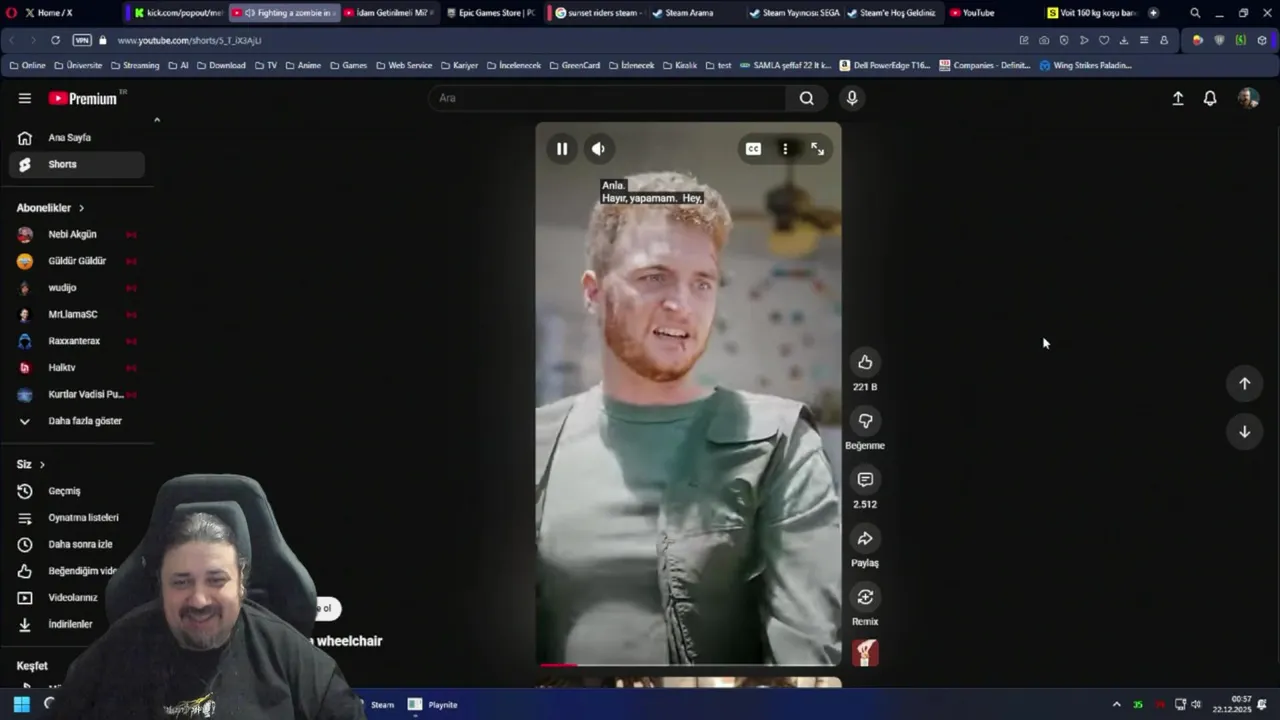The width and height of the screenshot is (1280, 720).
Task: Switch to Epic Games Store browser tab
Action: click(490, 13)
